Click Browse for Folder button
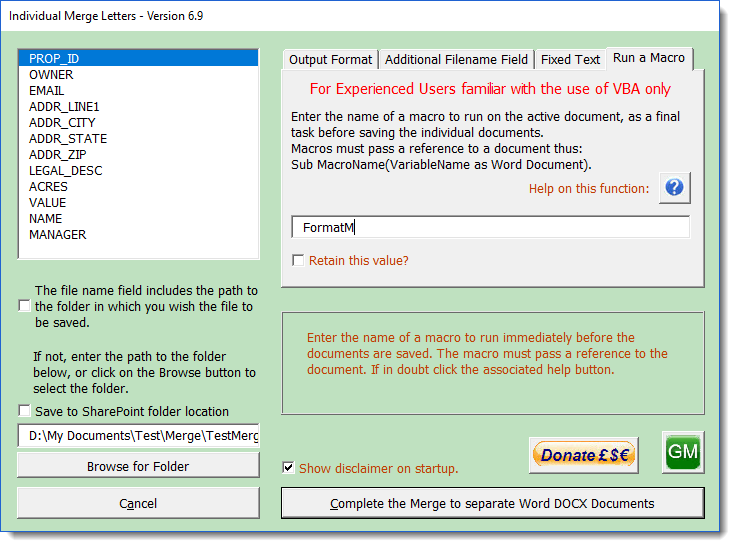The width and height of the screenshot is (735, 547). point(138,466)
